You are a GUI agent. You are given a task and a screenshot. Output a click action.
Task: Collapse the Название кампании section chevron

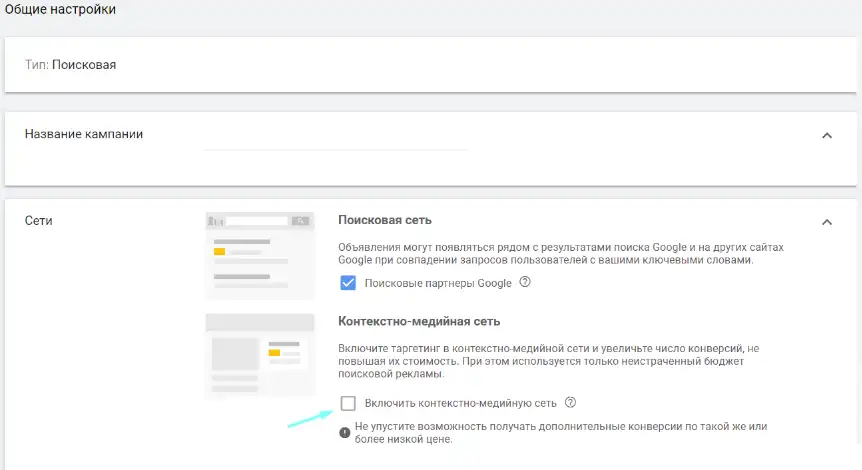pyautogui.click(x=827, y=135)
